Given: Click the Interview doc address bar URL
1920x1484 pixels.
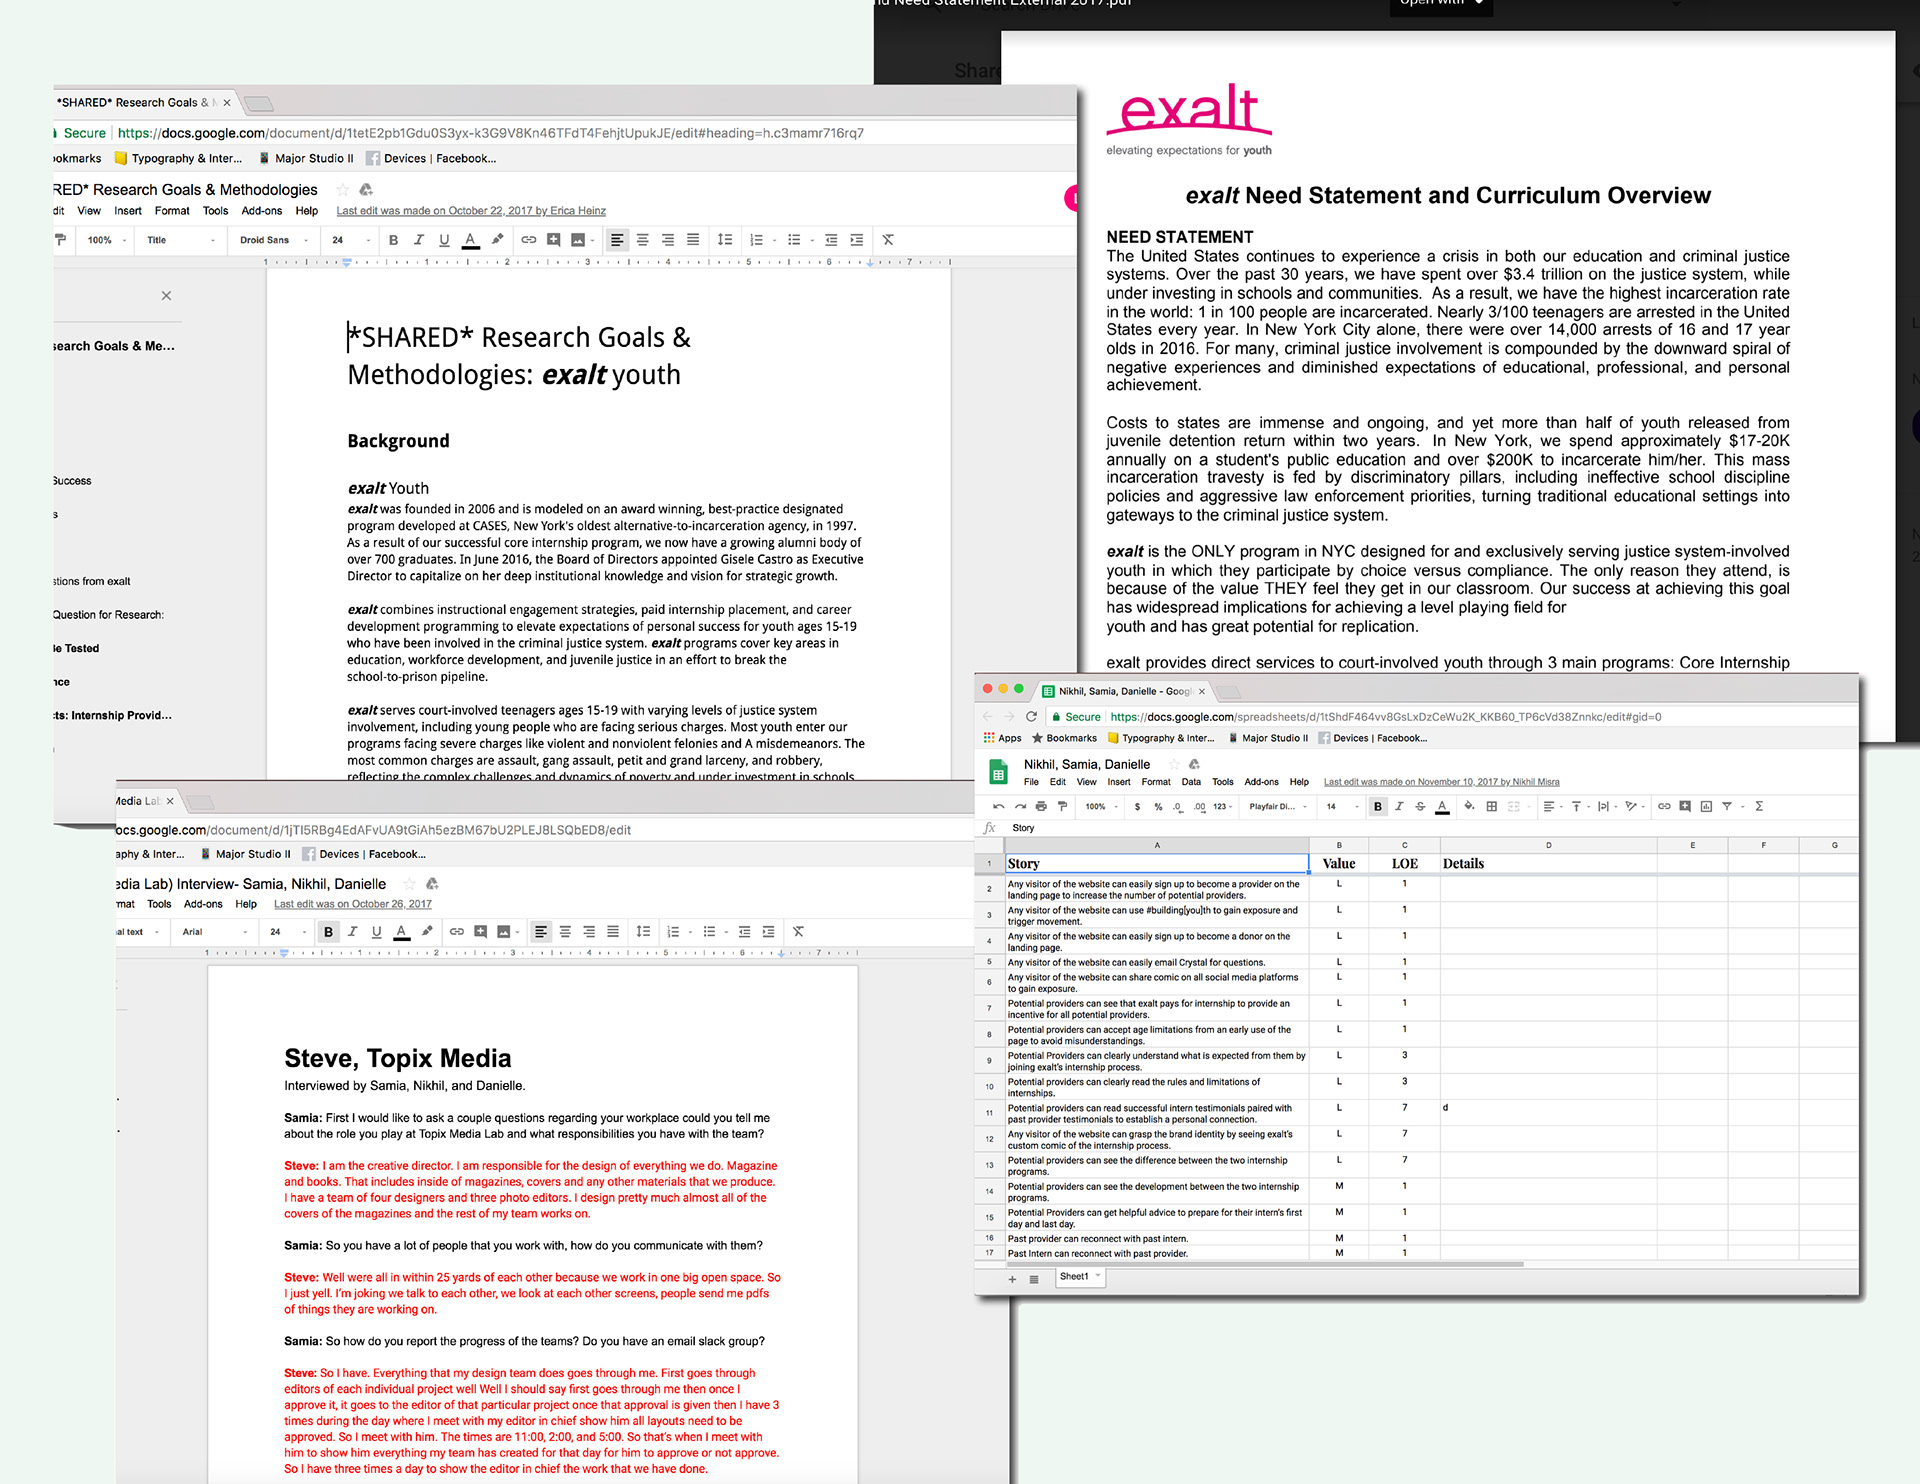Looking at the screenshot, I should tap(373, 830).
